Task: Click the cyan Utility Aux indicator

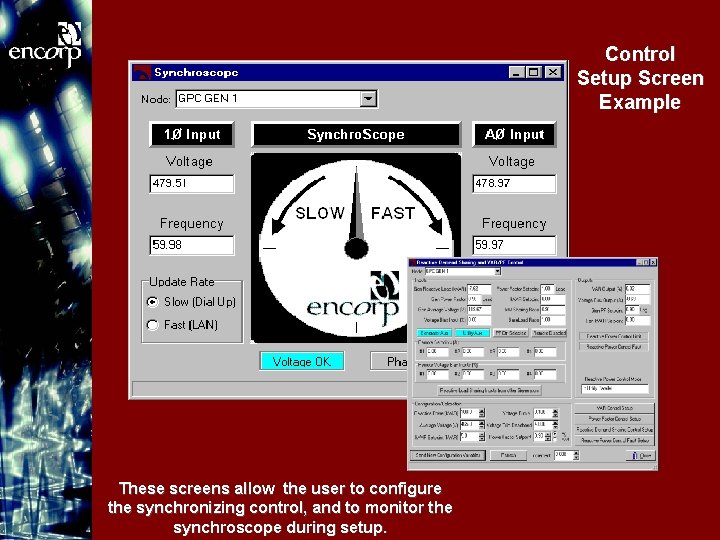Action: (x=472, y=333)
